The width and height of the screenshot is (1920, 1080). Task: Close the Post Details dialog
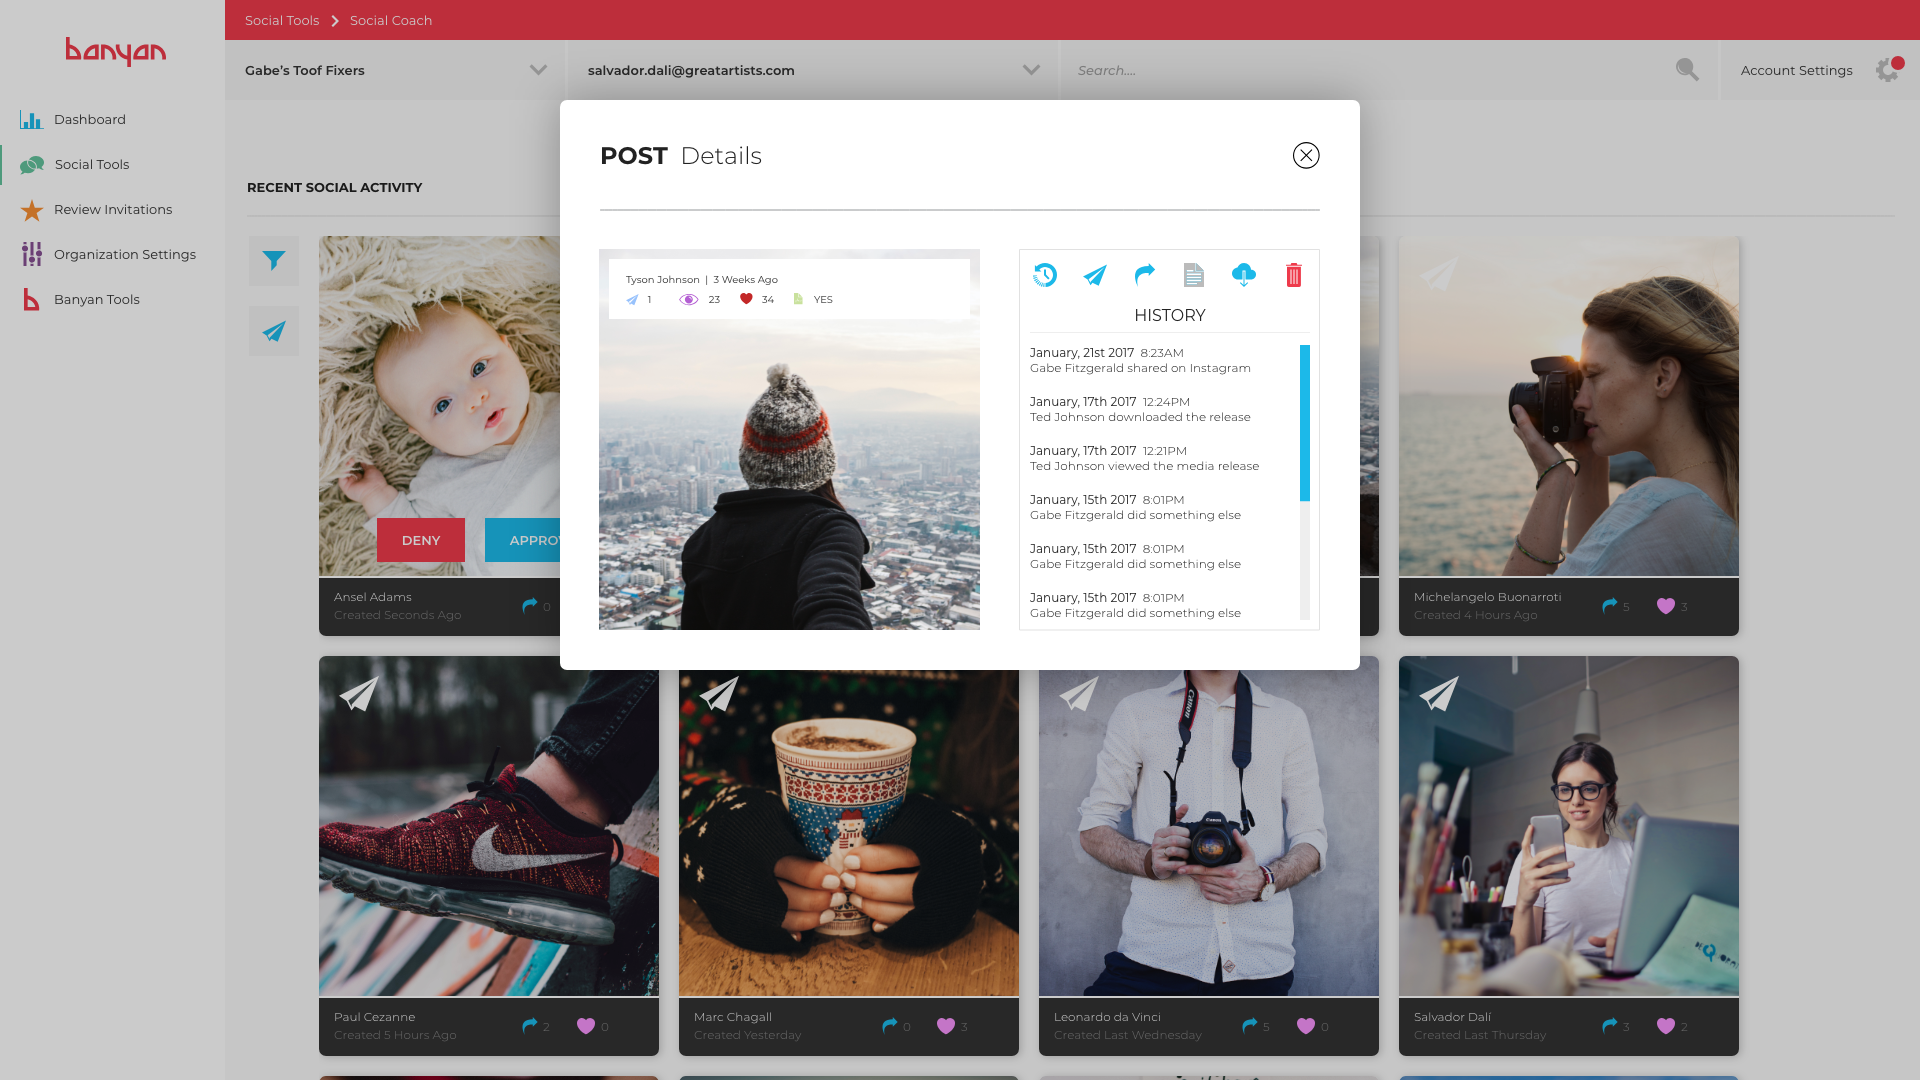click(1306, 156)
